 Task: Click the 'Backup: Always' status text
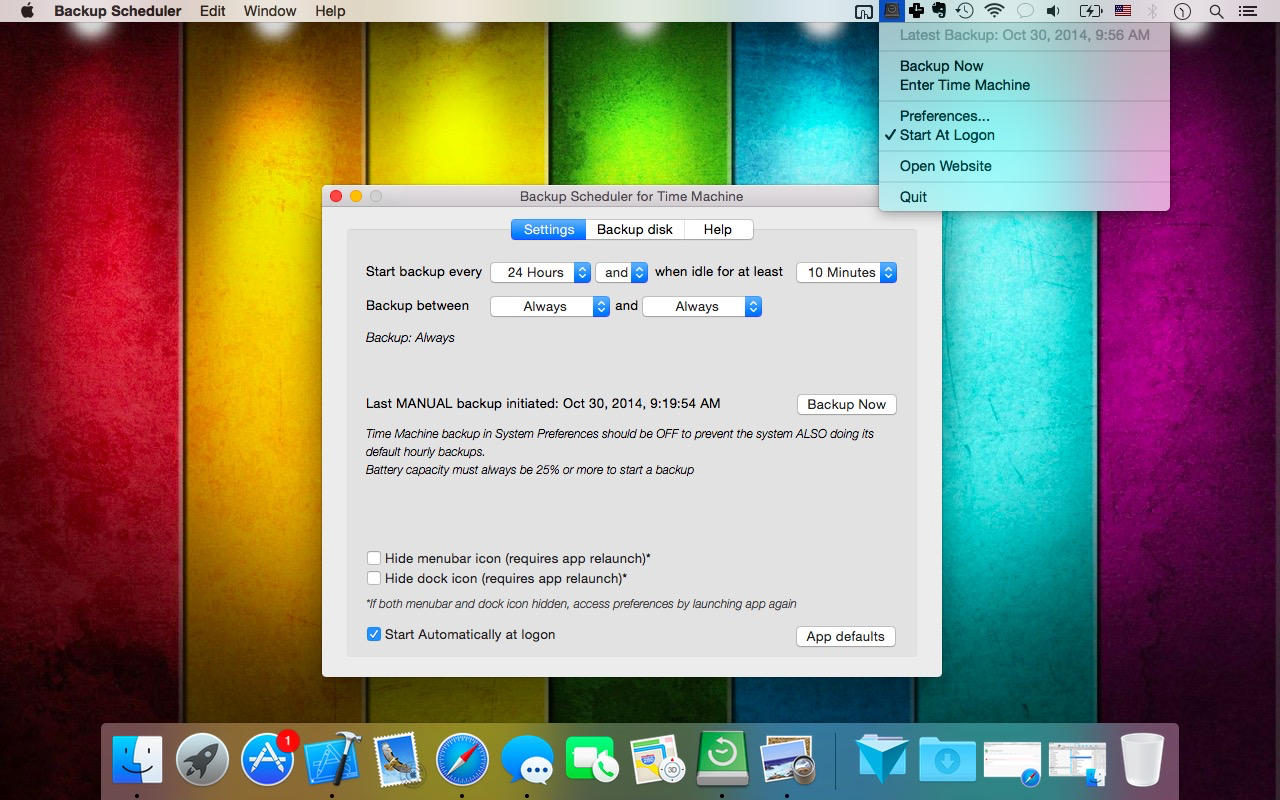point(410,338)
